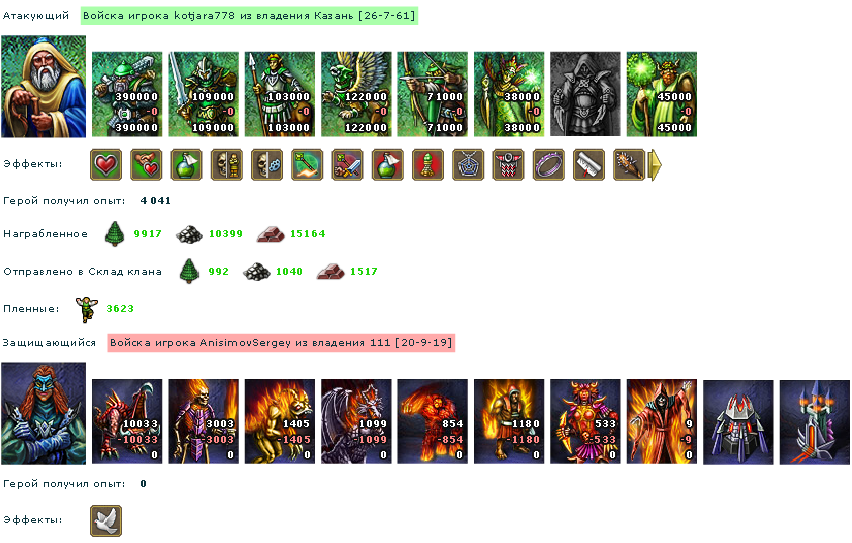The width and height of the screenshot is (852, 543).
Task: Click the crossed sword effects icon
Action: 347,165
